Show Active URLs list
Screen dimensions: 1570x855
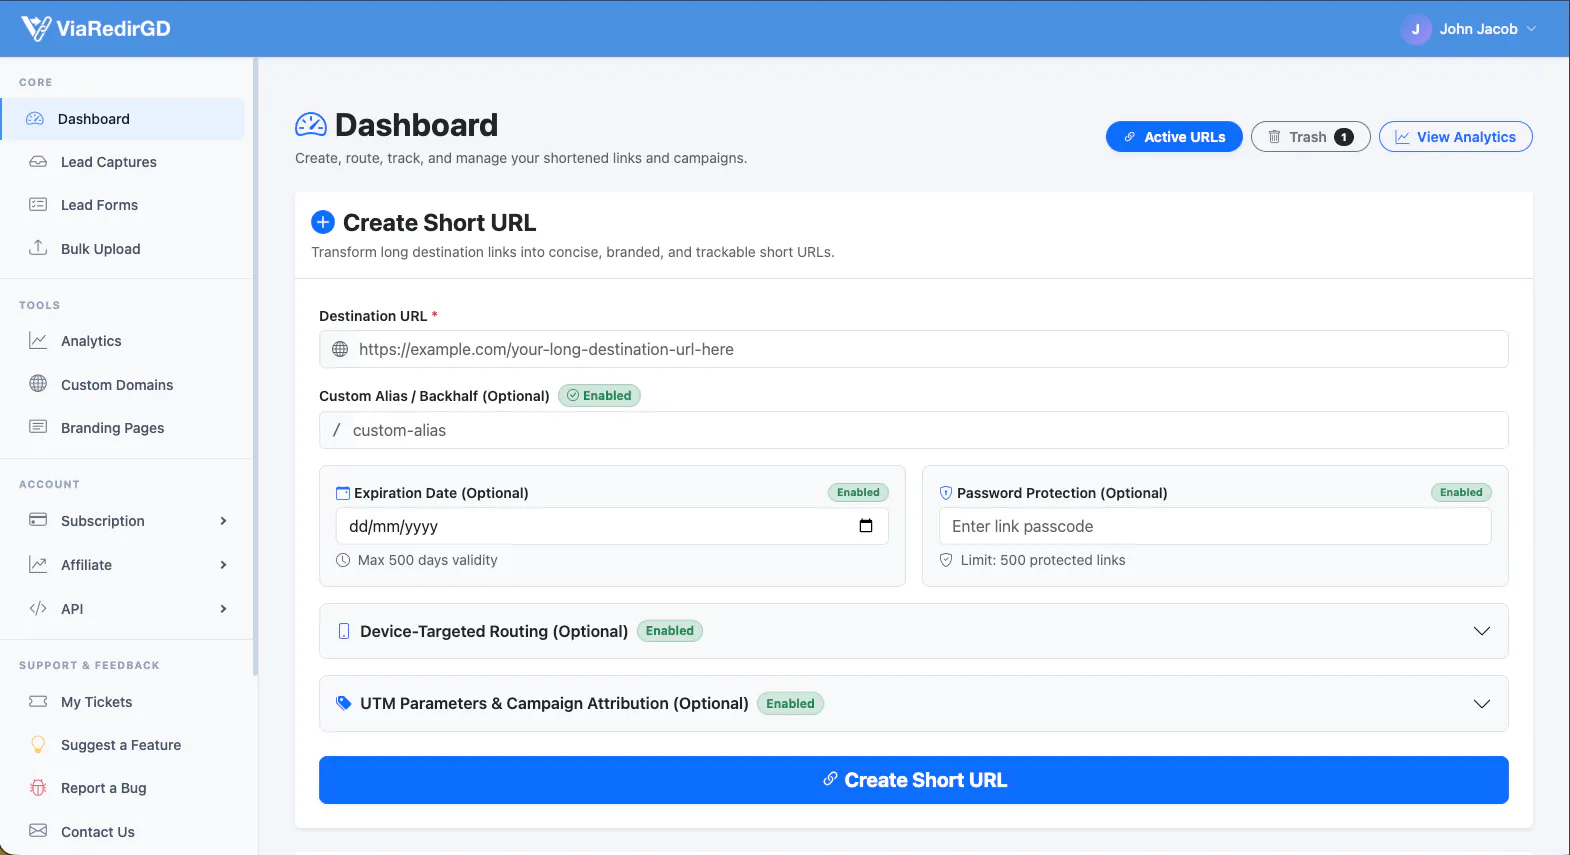pyautogui.click(x=1174, y=137)
